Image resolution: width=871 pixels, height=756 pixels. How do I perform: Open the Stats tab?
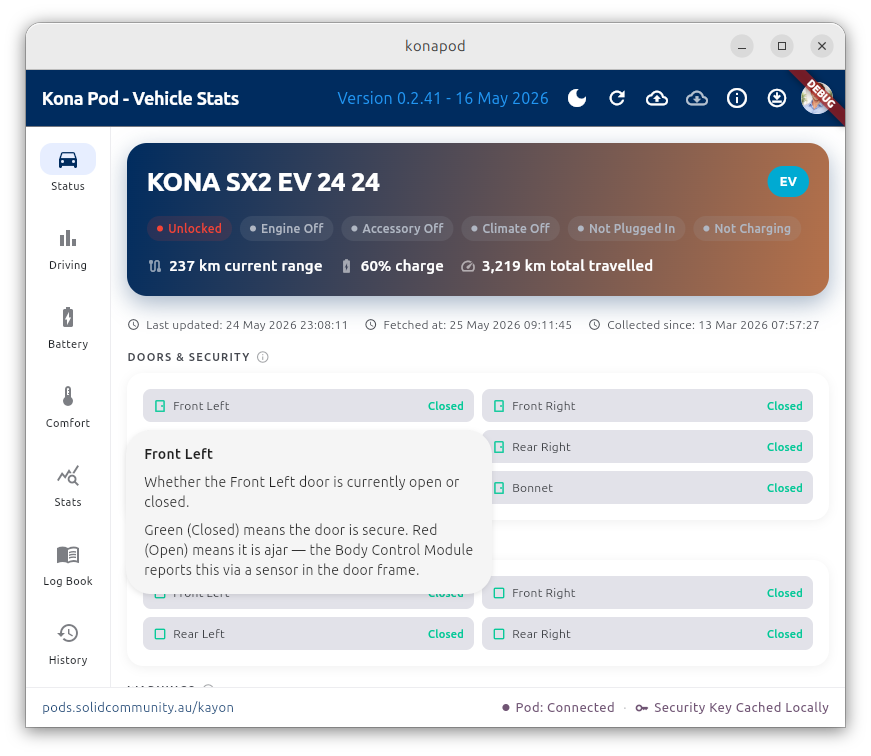68,486
